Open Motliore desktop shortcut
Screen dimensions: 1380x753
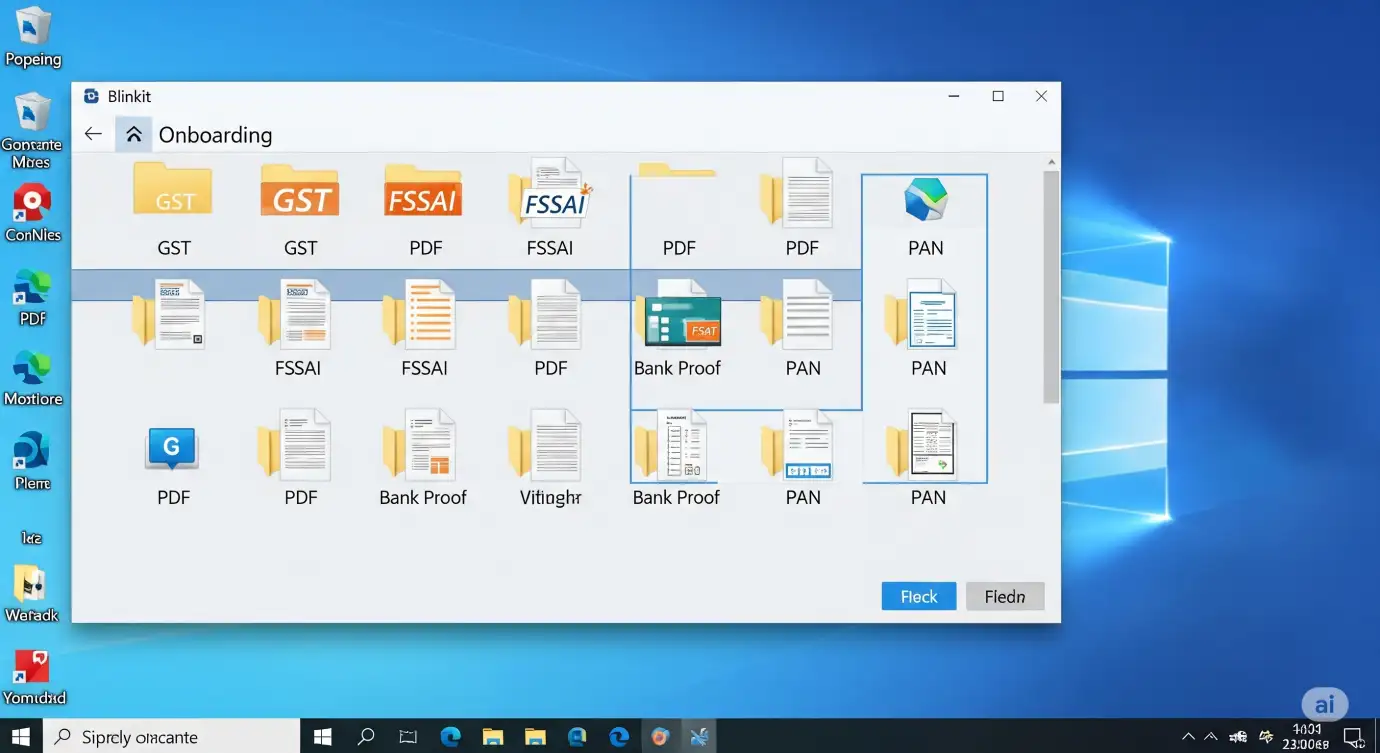(33, 369)
